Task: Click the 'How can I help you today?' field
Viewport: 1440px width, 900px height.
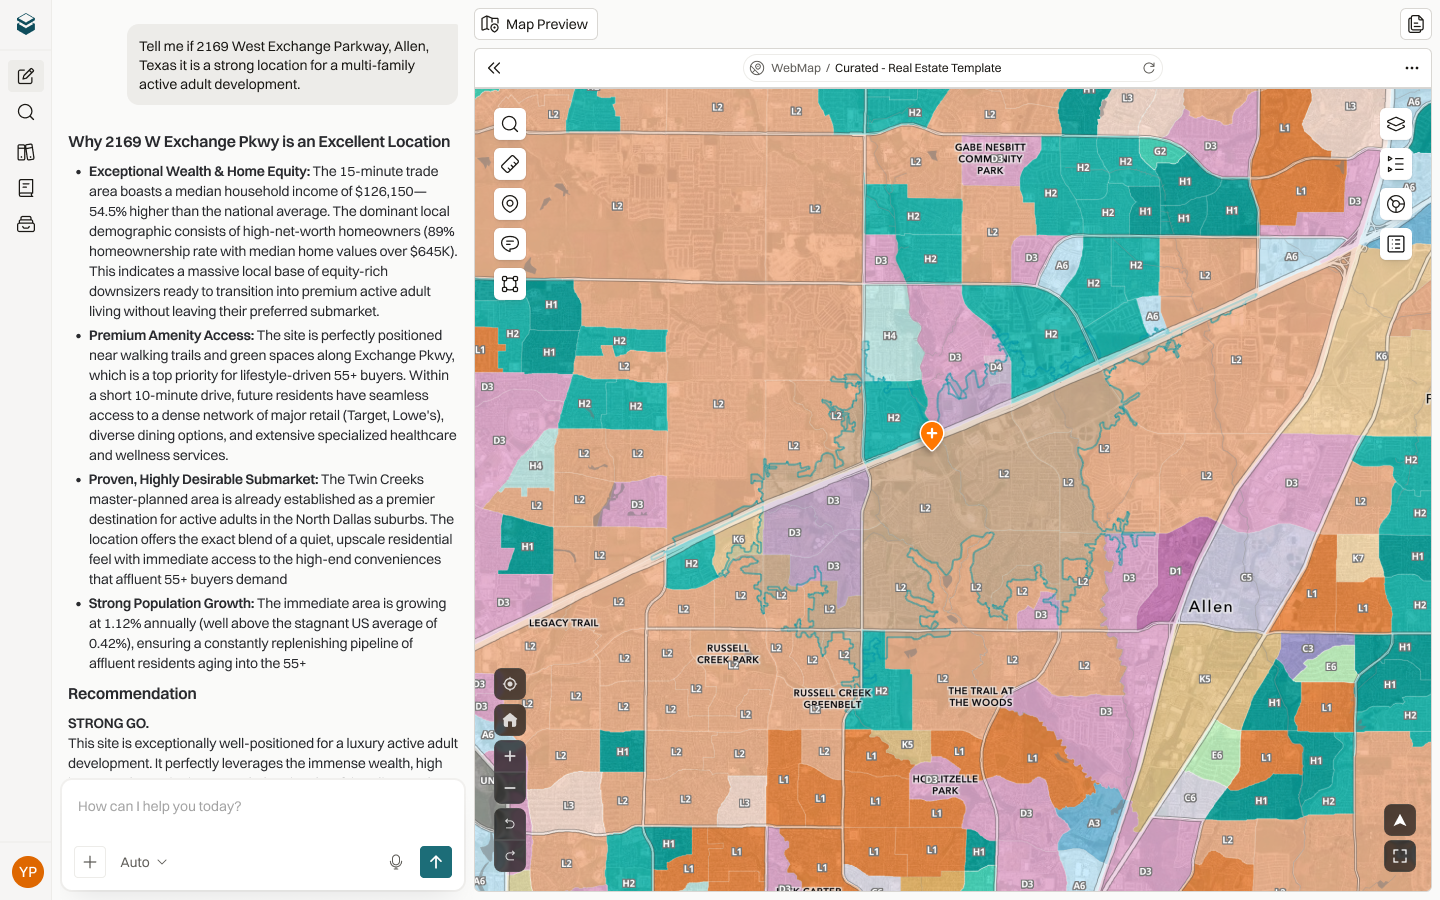Action: coord(262,807)
